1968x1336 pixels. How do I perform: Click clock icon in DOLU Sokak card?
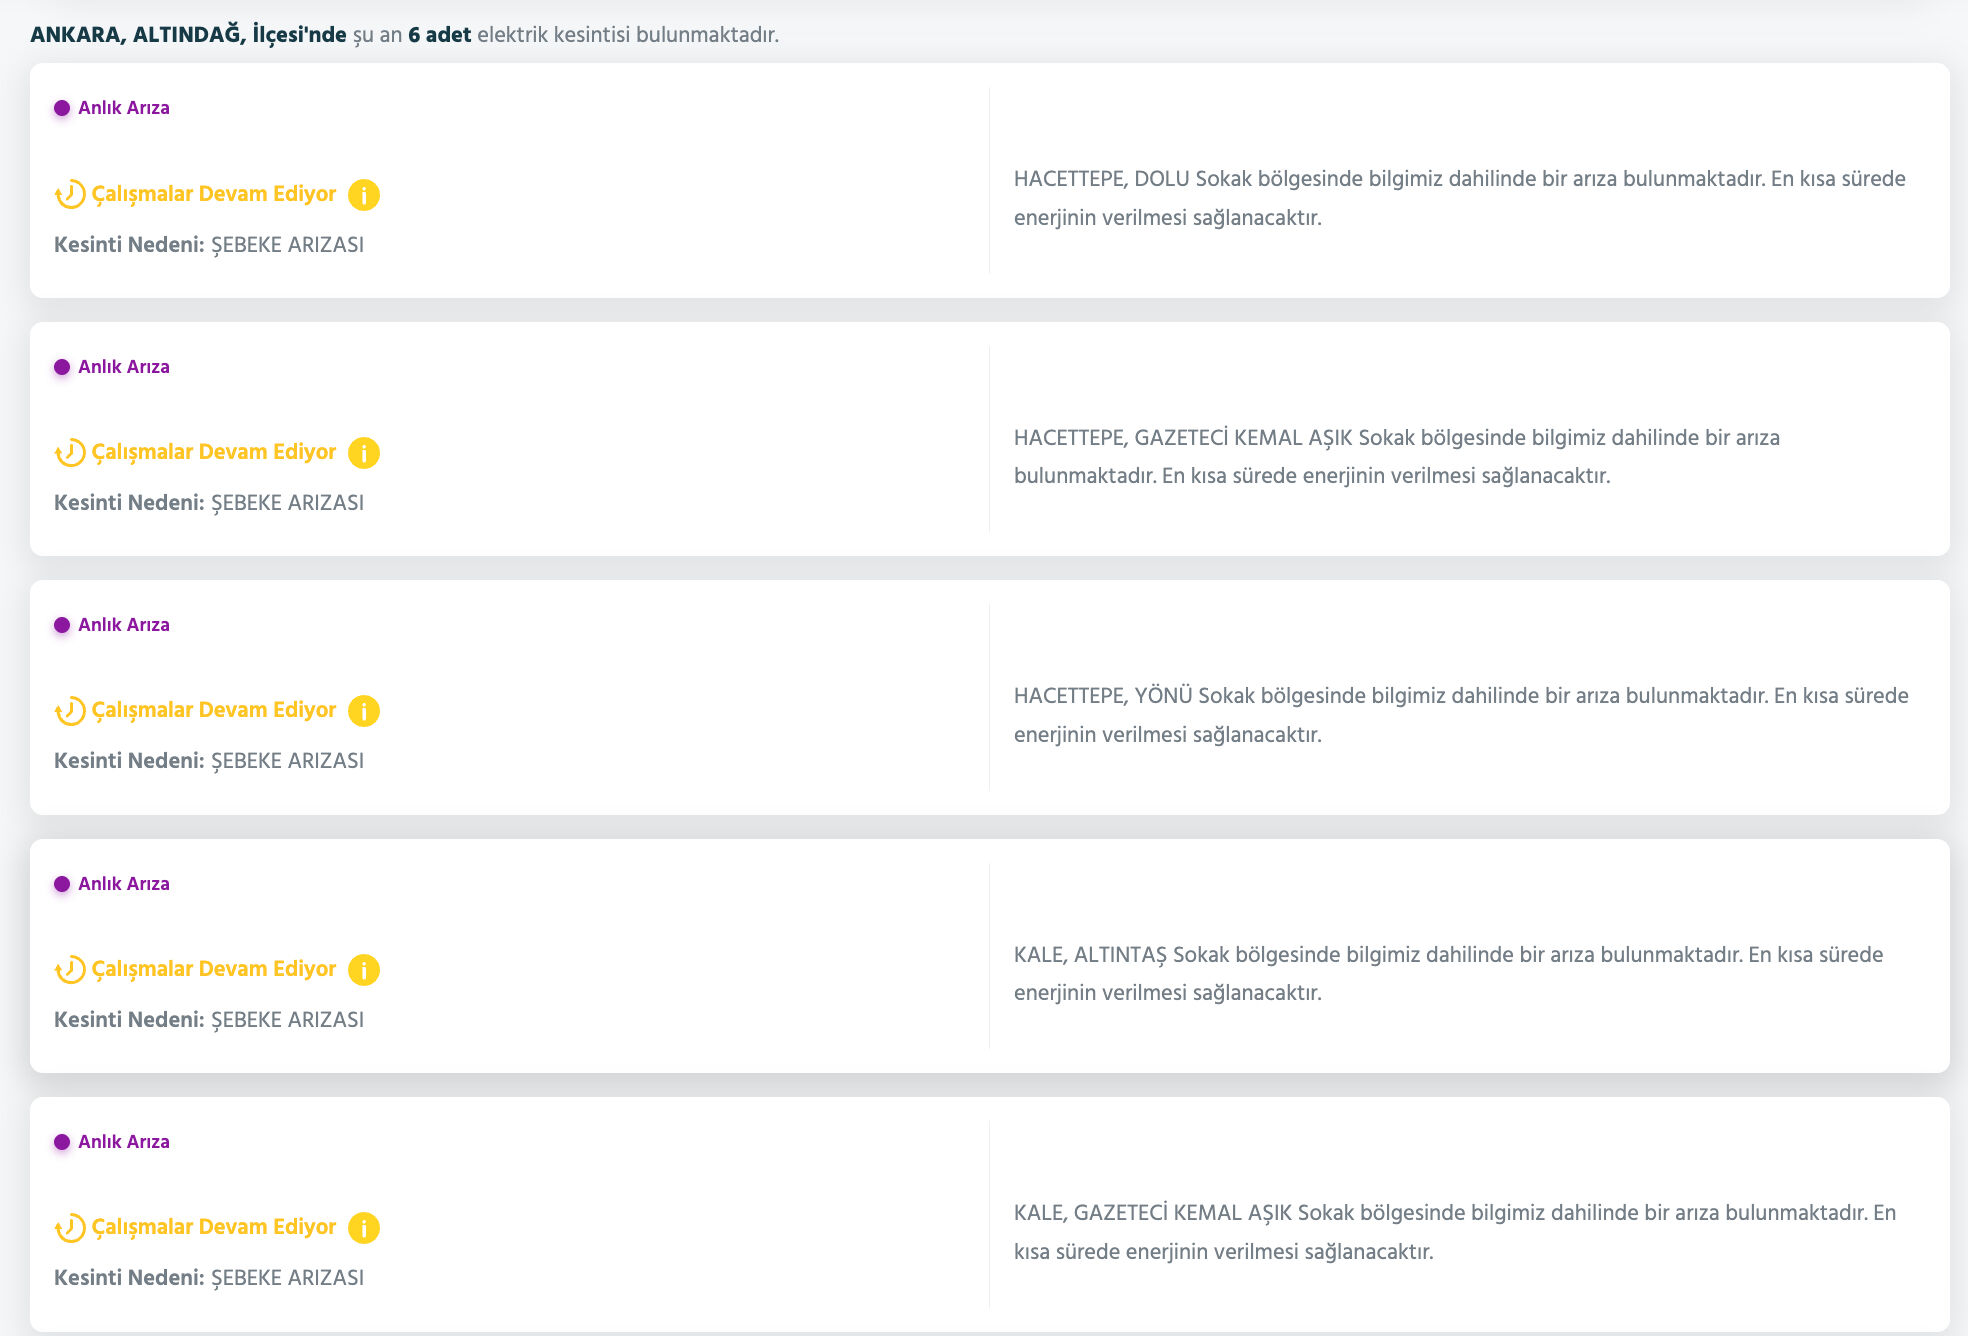(x=70, y=194)
